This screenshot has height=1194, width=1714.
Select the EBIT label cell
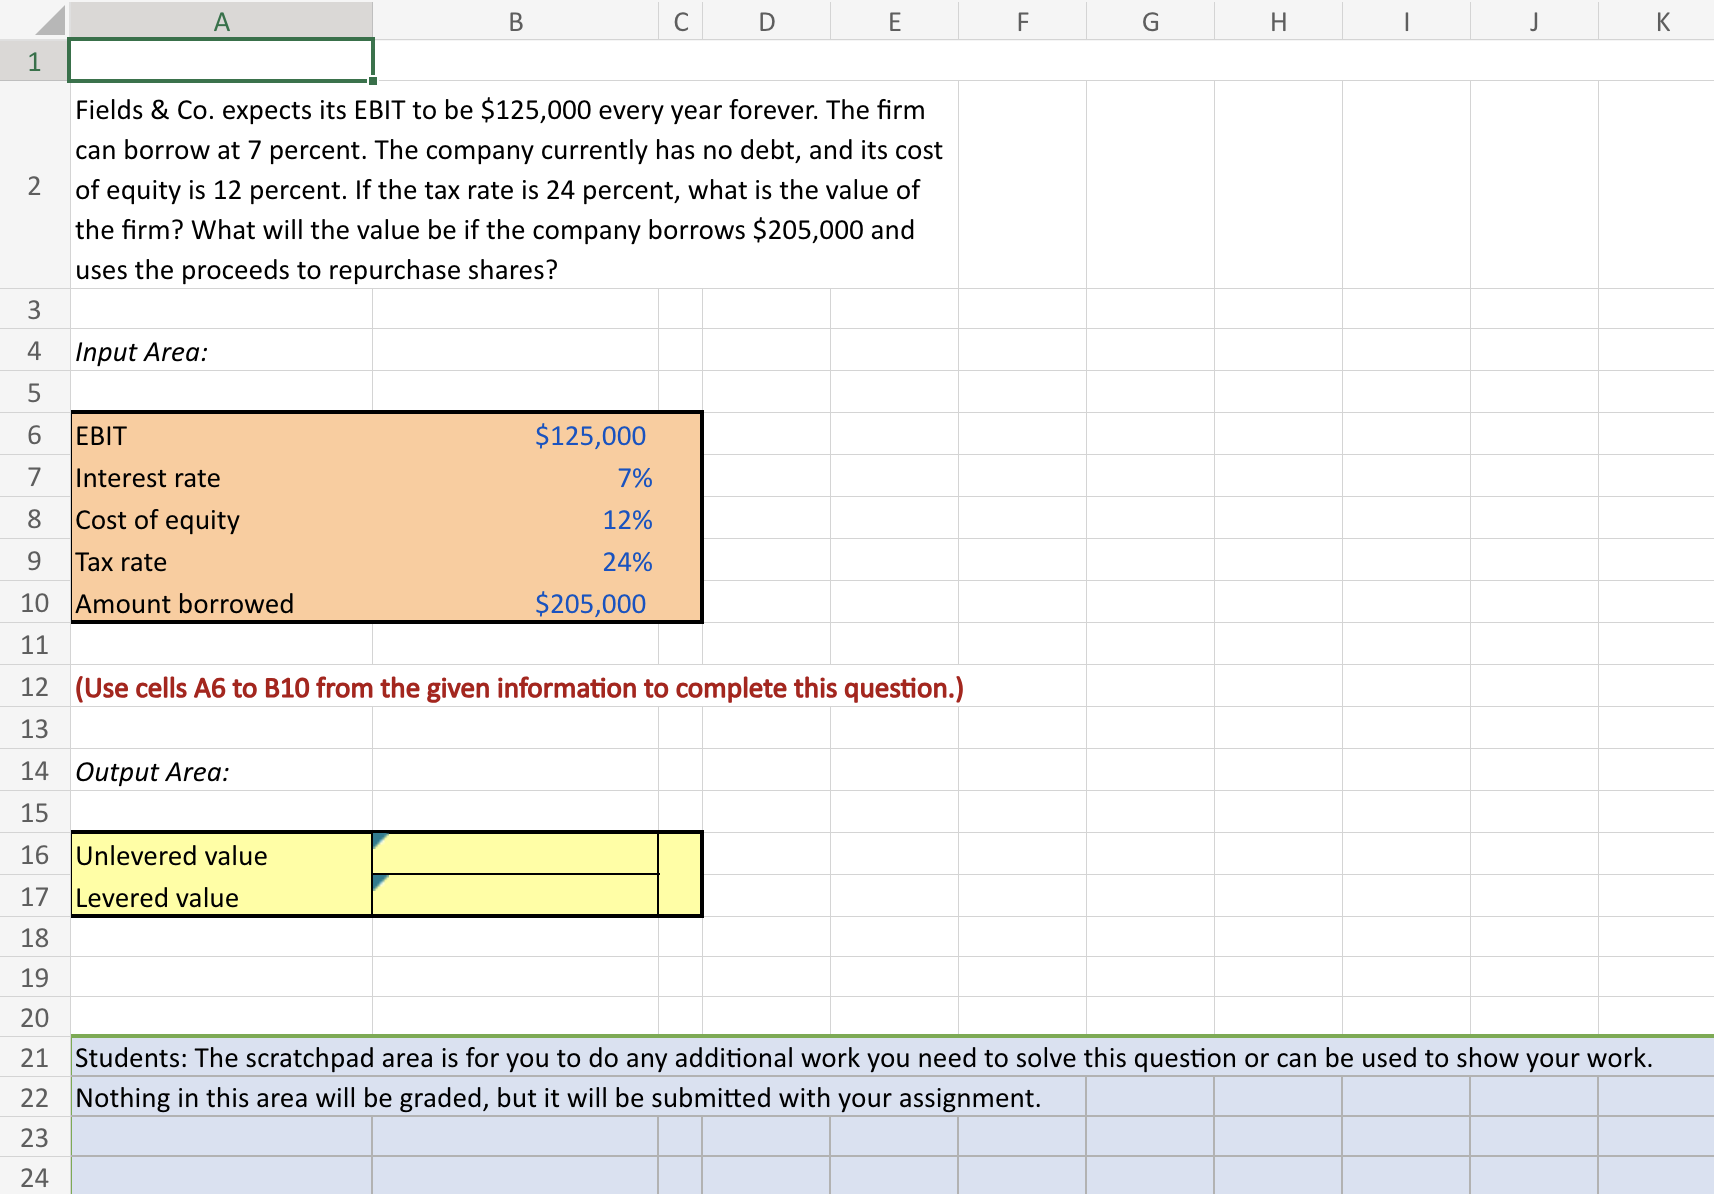(221, 435)
